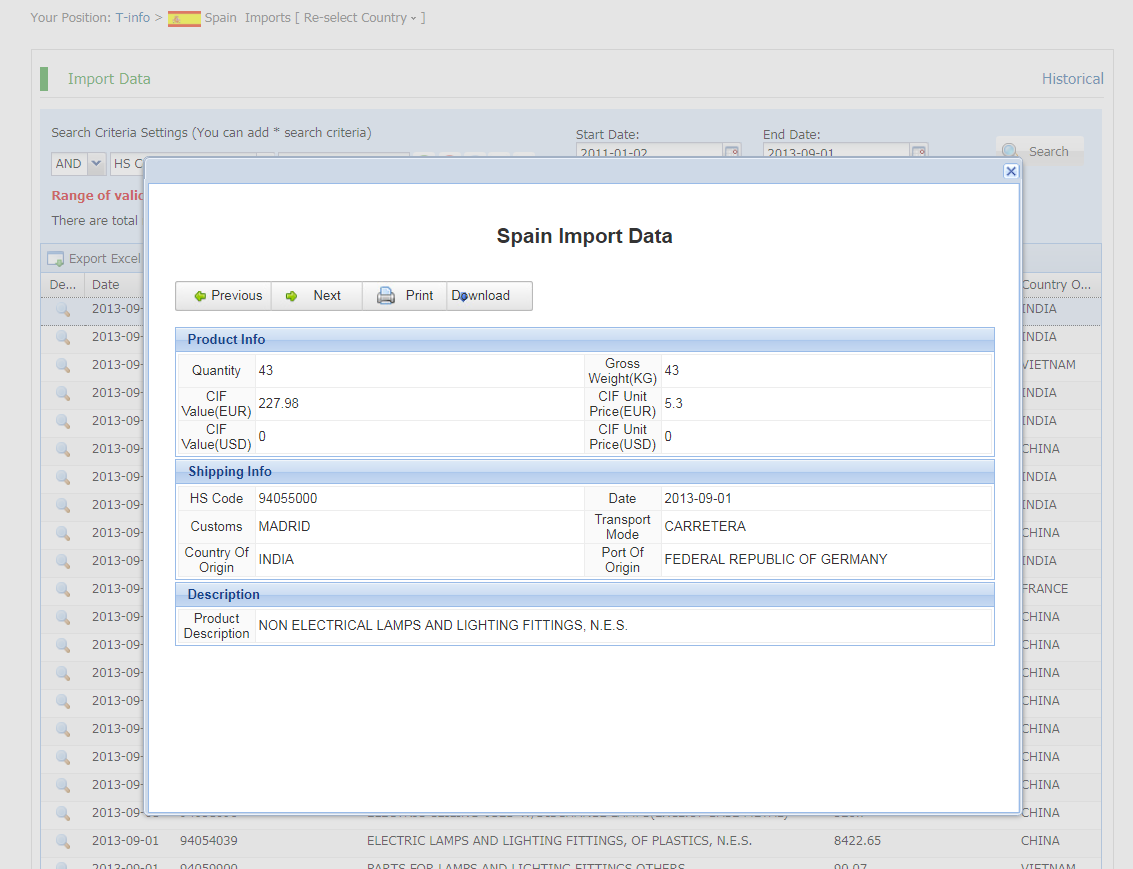This screenshot has width=1133, height=869.
Task: Go to the Next import record
Action: pyautogui.click(x=315, y=296)
